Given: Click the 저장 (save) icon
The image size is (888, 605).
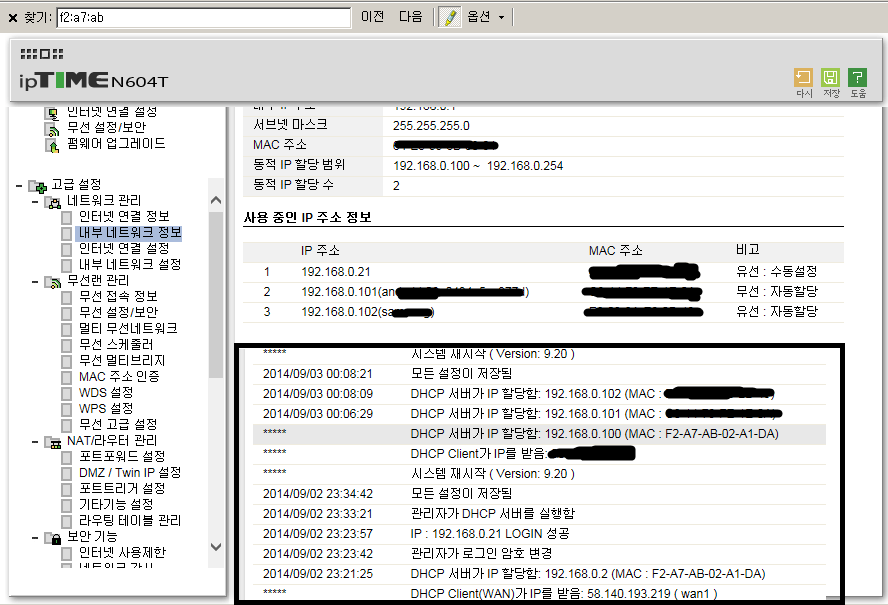Looking at the screenshot, I should pyautogui.click(x=830, y=77).
